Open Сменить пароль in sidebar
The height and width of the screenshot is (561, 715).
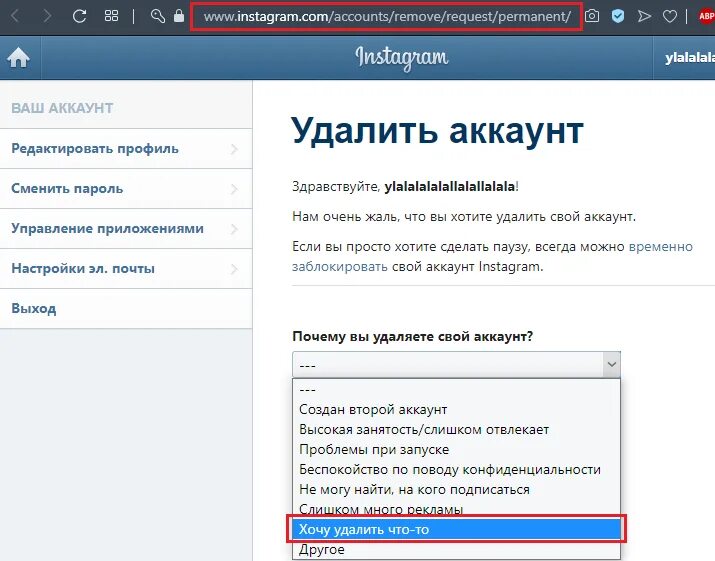[126, 189]
